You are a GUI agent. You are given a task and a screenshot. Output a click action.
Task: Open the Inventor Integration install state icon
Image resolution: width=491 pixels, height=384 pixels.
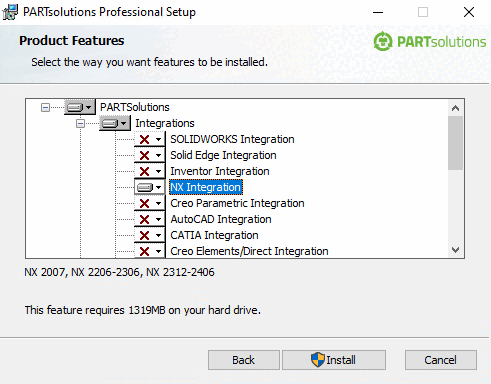coord(150,171)
